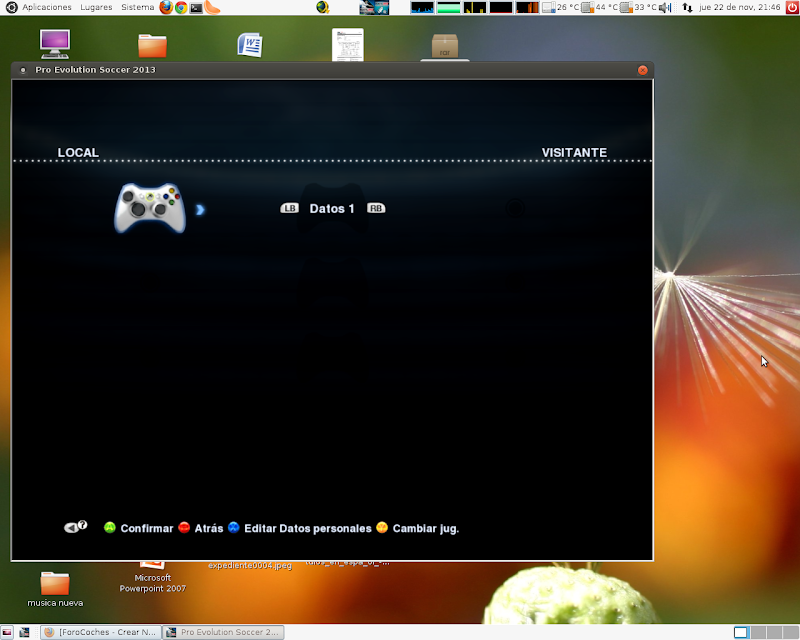
Task: Click the orange launcher icon after terminal
Action: [212, 7]
